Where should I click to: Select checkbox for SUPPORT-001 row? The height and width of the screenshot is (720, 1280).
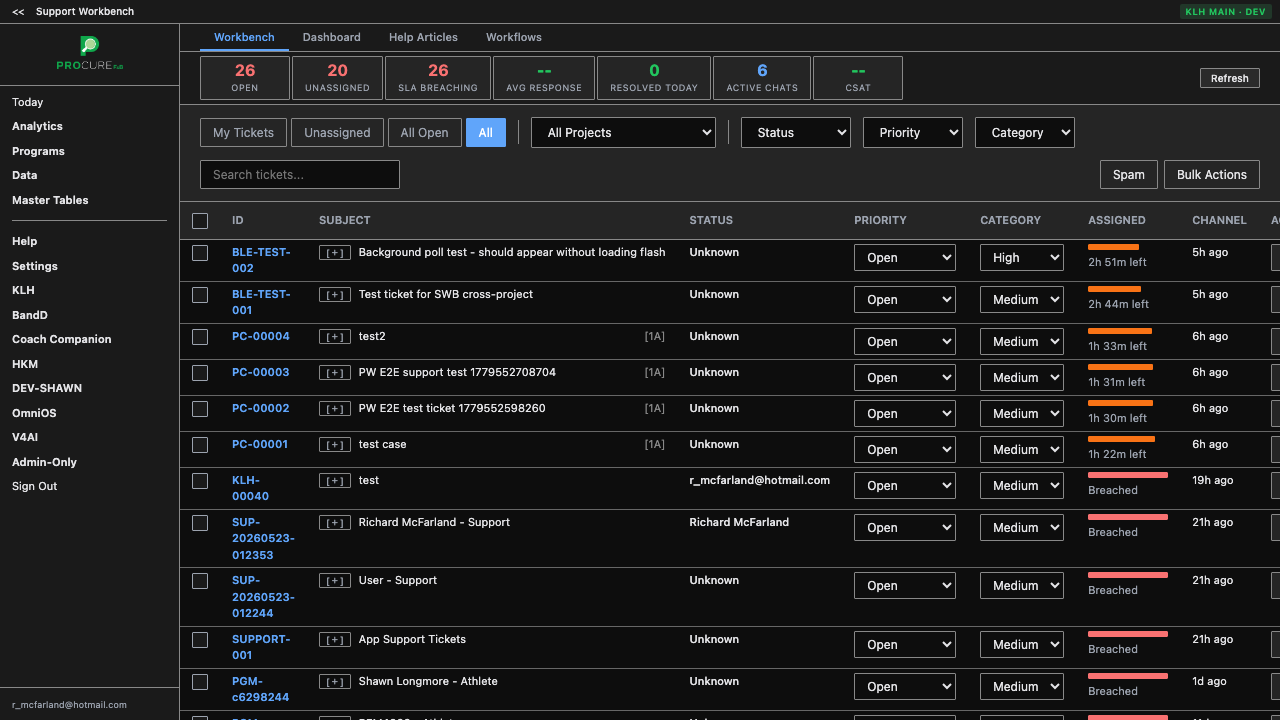click(x=200, y=640)
